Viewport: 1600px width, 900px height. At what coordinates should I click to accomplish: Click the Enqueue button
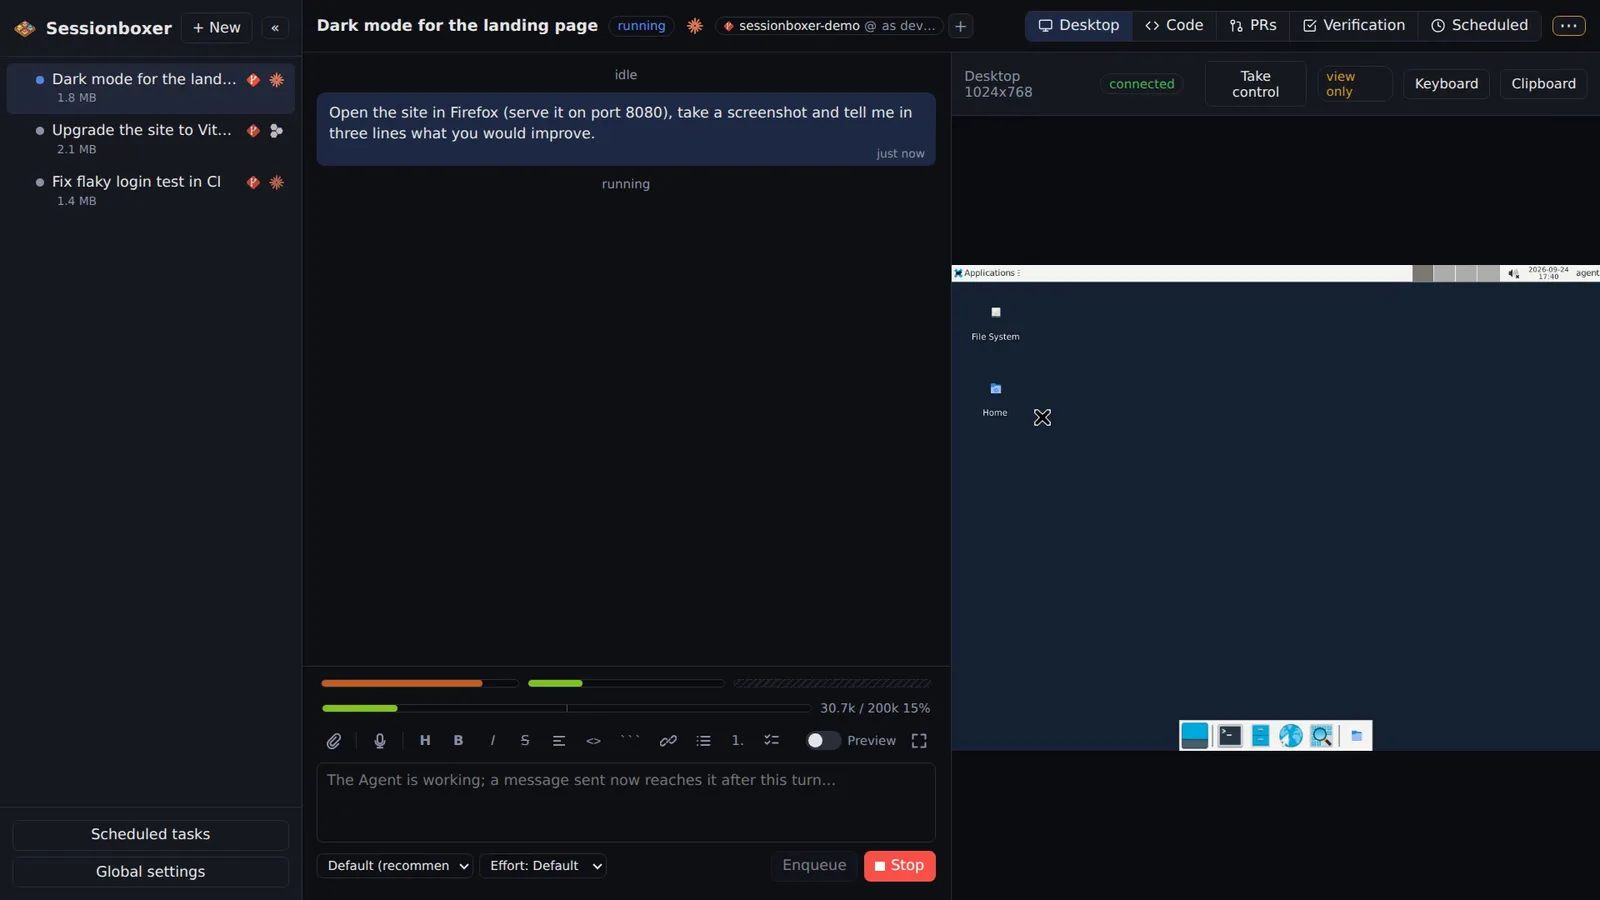(x=814, y=866)
